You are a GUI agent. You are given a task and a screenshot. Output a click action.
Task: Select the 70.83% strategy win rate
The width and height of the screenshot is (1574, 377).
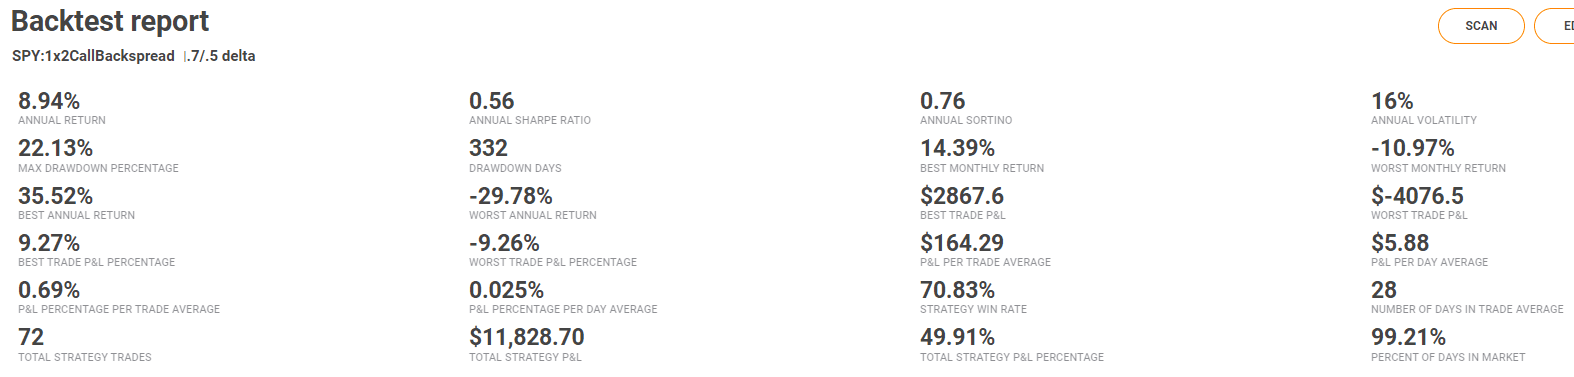tap(957, 290)
